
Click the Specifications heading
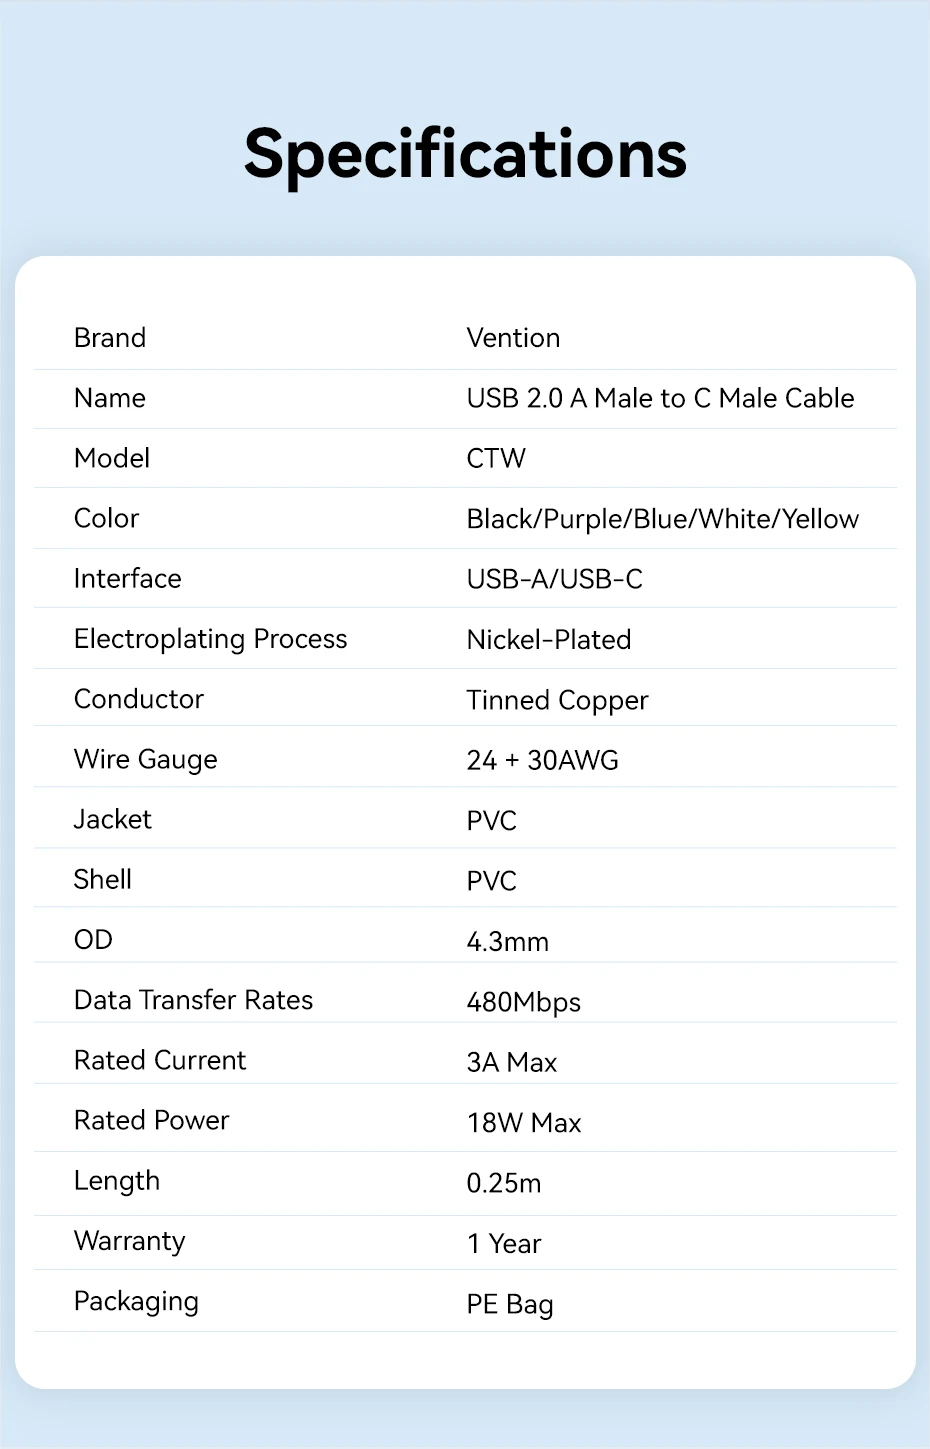pos(465,155)
